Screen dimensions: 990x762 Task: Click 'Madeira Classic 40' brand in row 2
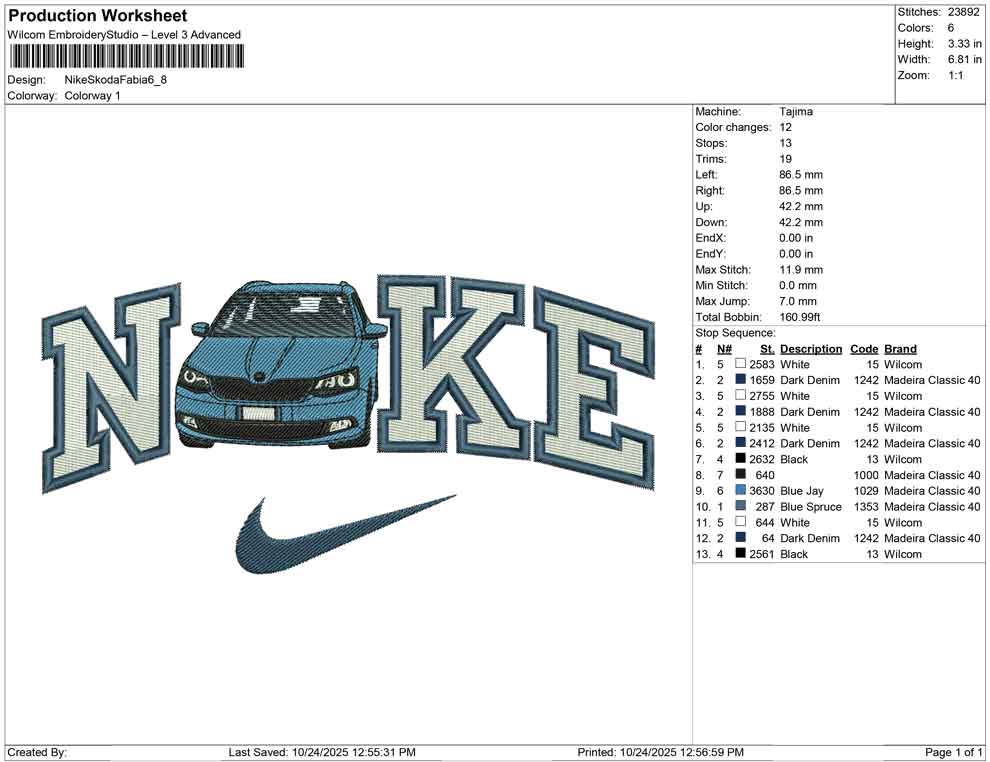tap(932, 380)
